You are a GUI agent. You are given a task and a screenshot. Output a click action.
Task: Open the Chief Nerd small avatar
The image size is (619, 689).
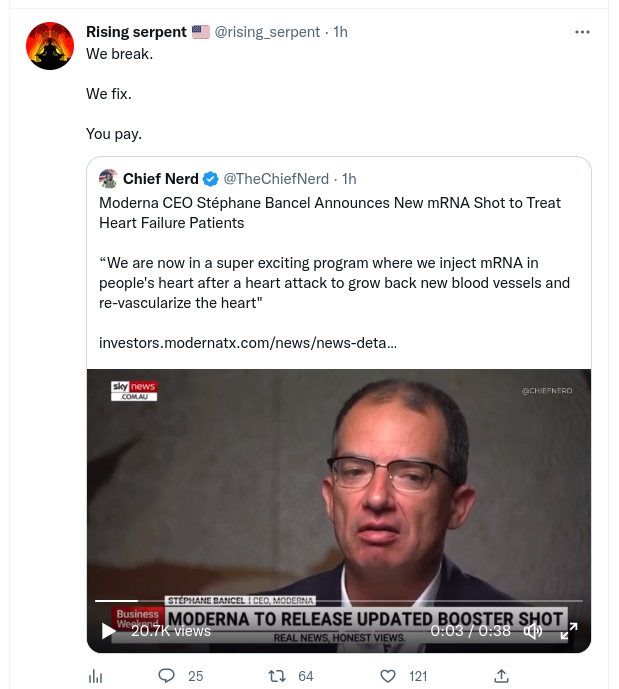[109, 179]
